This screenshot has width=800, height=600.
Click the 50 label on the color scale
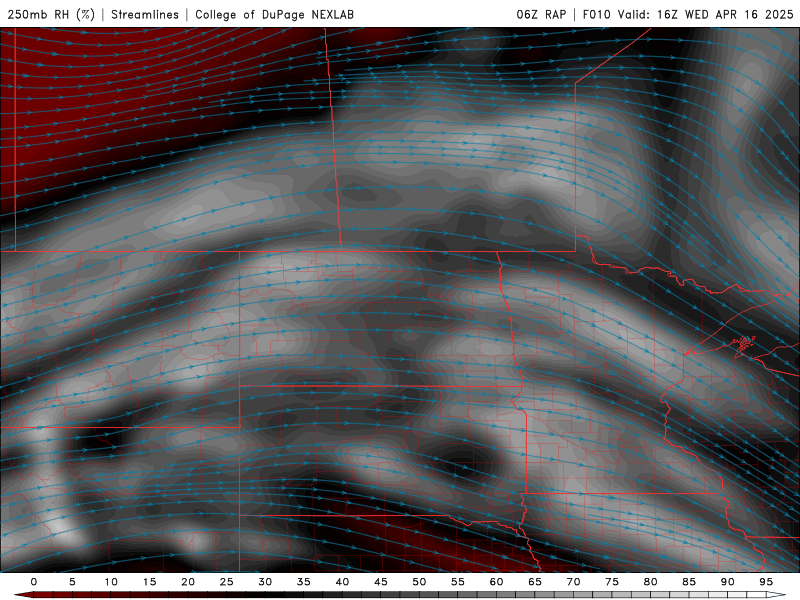coord(419,582)
